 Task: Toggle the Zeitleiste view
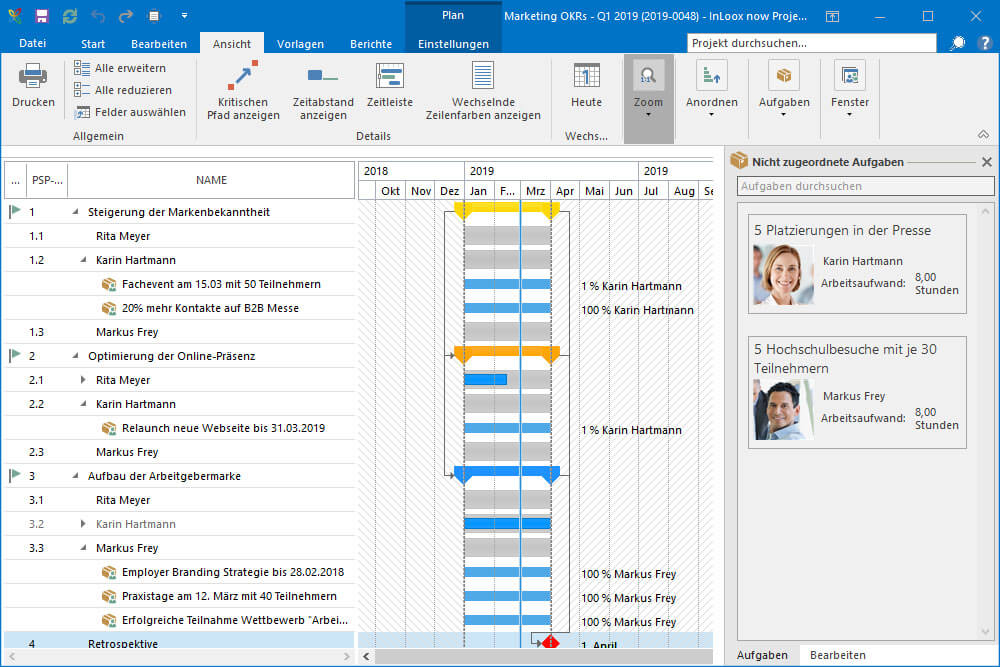tap(390, 85)
